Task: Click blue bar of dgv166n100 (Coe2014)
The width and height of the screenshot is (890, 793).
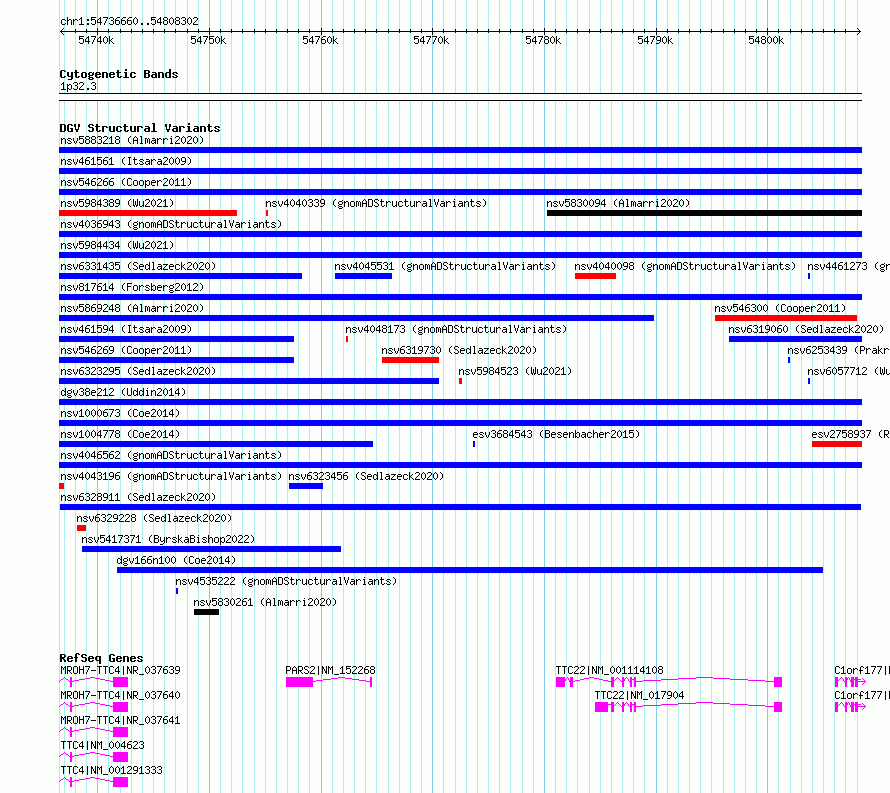Action: pyautogui.click(x=470, y=570)
